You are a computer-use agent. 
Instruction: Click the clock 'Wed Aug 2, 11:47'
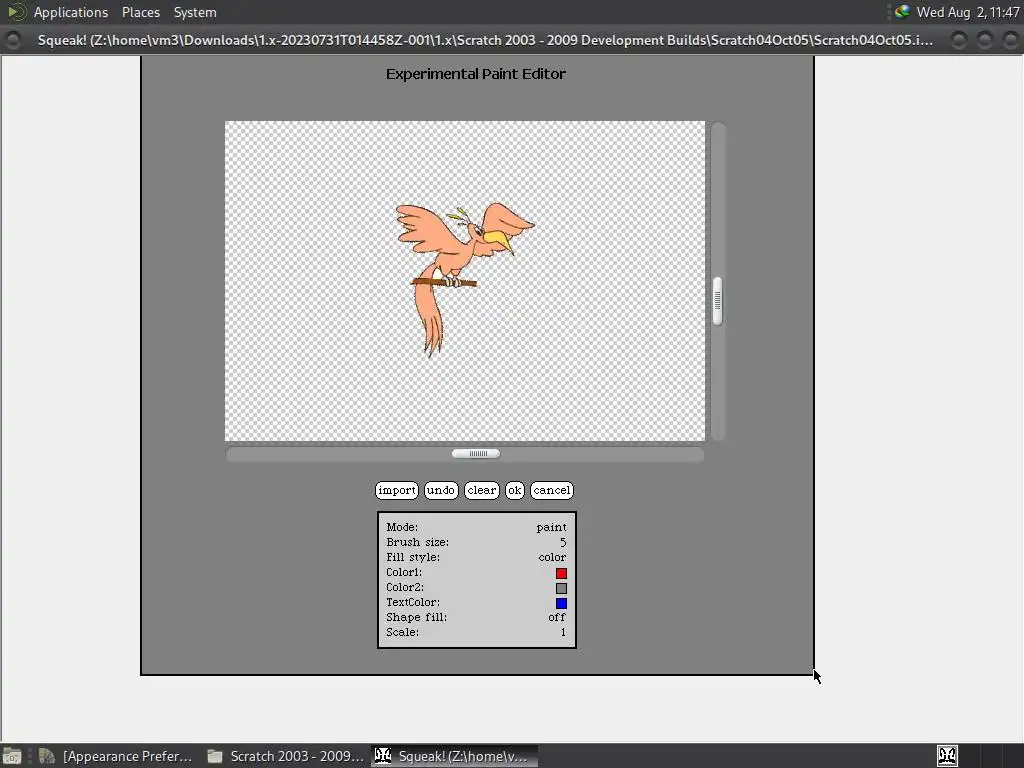point(968,12)
